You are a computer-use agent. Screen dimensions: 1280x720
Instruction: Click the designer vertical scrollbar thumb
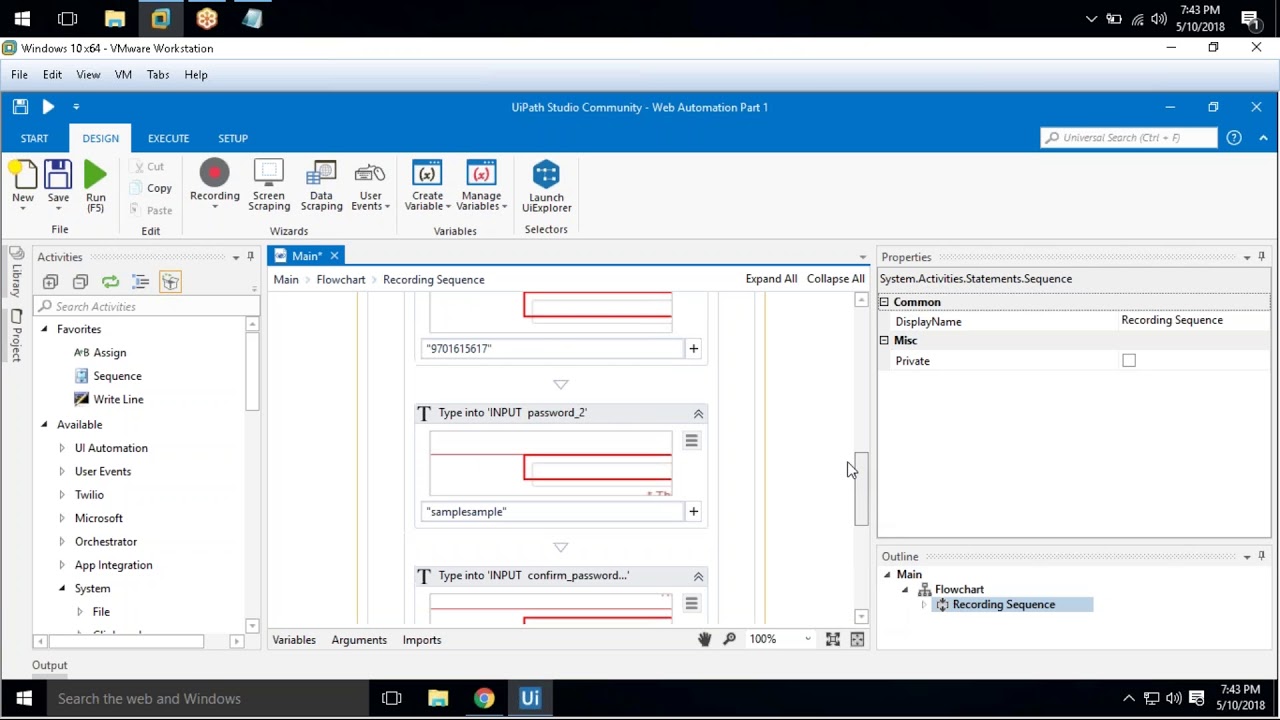point(861,488)
